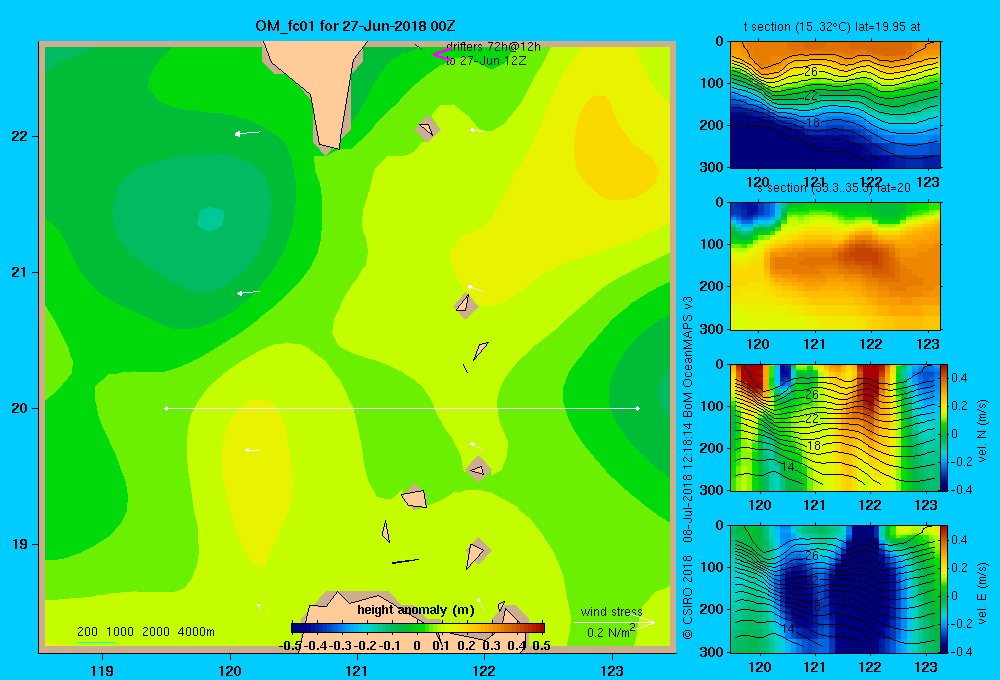The image size is (1000, 680).
Task: Click the vel. E color scale bar
Action: point(945,589)
